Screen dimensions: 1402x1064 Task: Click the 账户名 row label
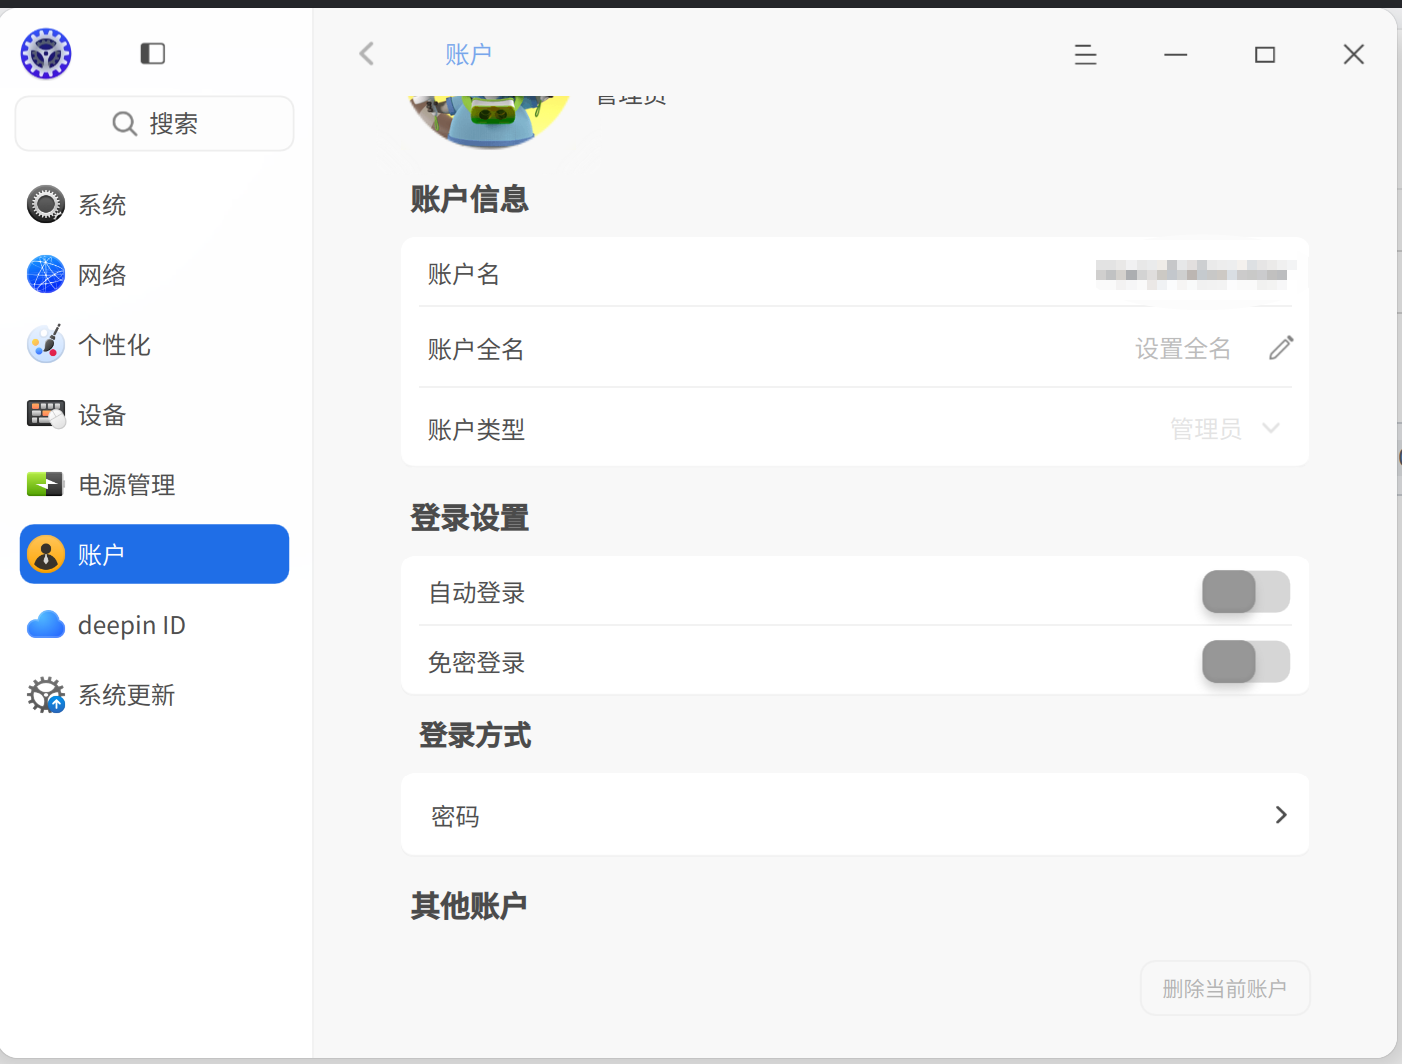463,274
